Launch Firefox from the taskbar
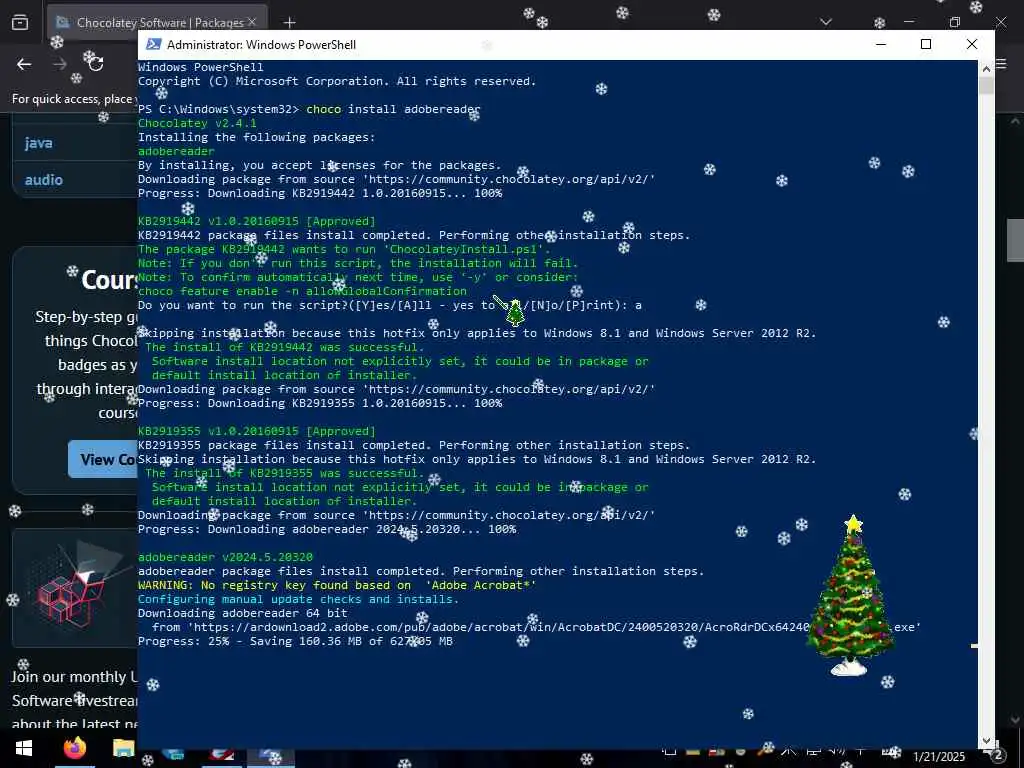 point(74,748)
